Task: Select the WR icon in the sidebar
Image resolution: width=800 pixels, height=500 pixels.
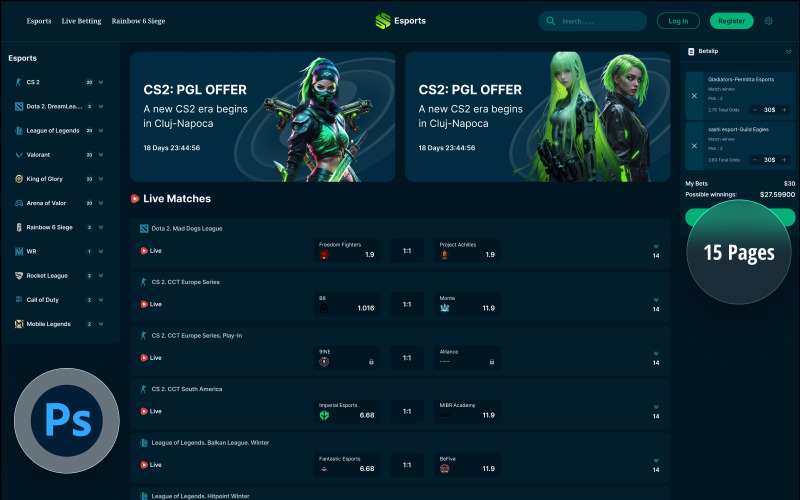Action: (x=19, y=251)
